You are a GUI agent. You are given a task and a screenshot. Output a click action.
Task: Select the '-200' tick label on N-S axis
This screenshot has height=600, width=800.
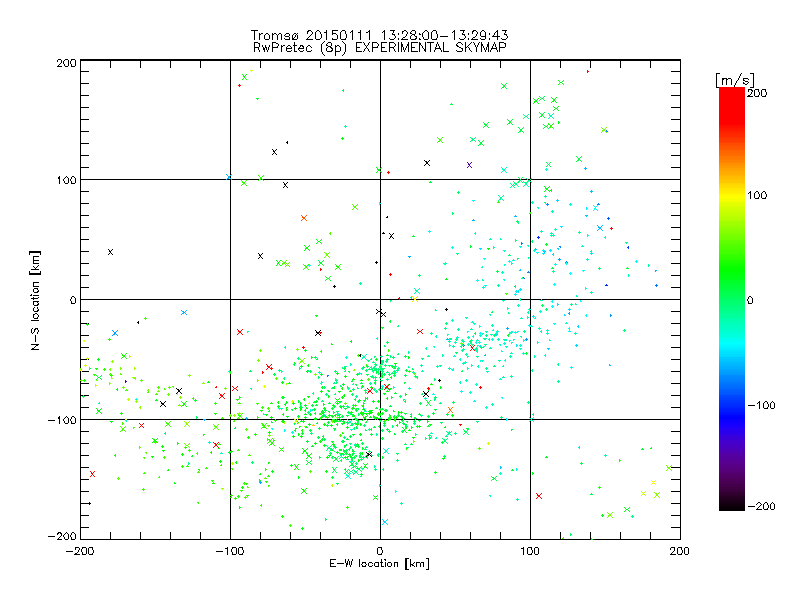click(x=63, y=536)
